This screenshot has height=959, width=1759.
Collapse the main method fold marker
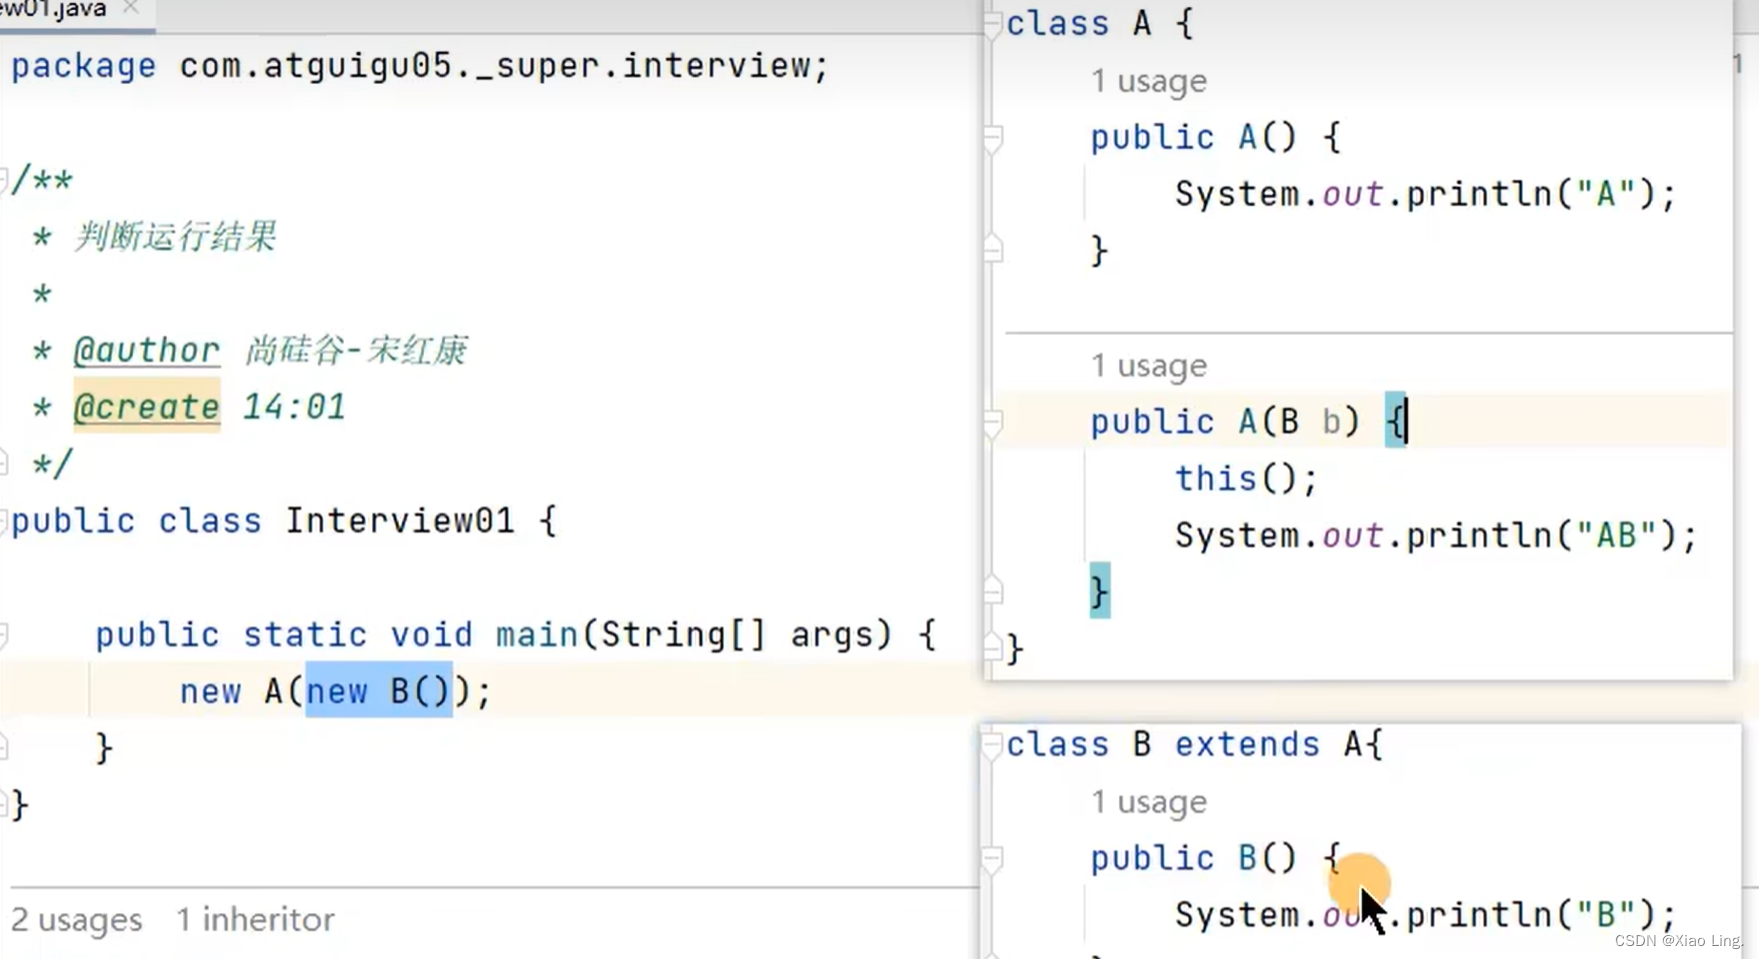point(4,635)
